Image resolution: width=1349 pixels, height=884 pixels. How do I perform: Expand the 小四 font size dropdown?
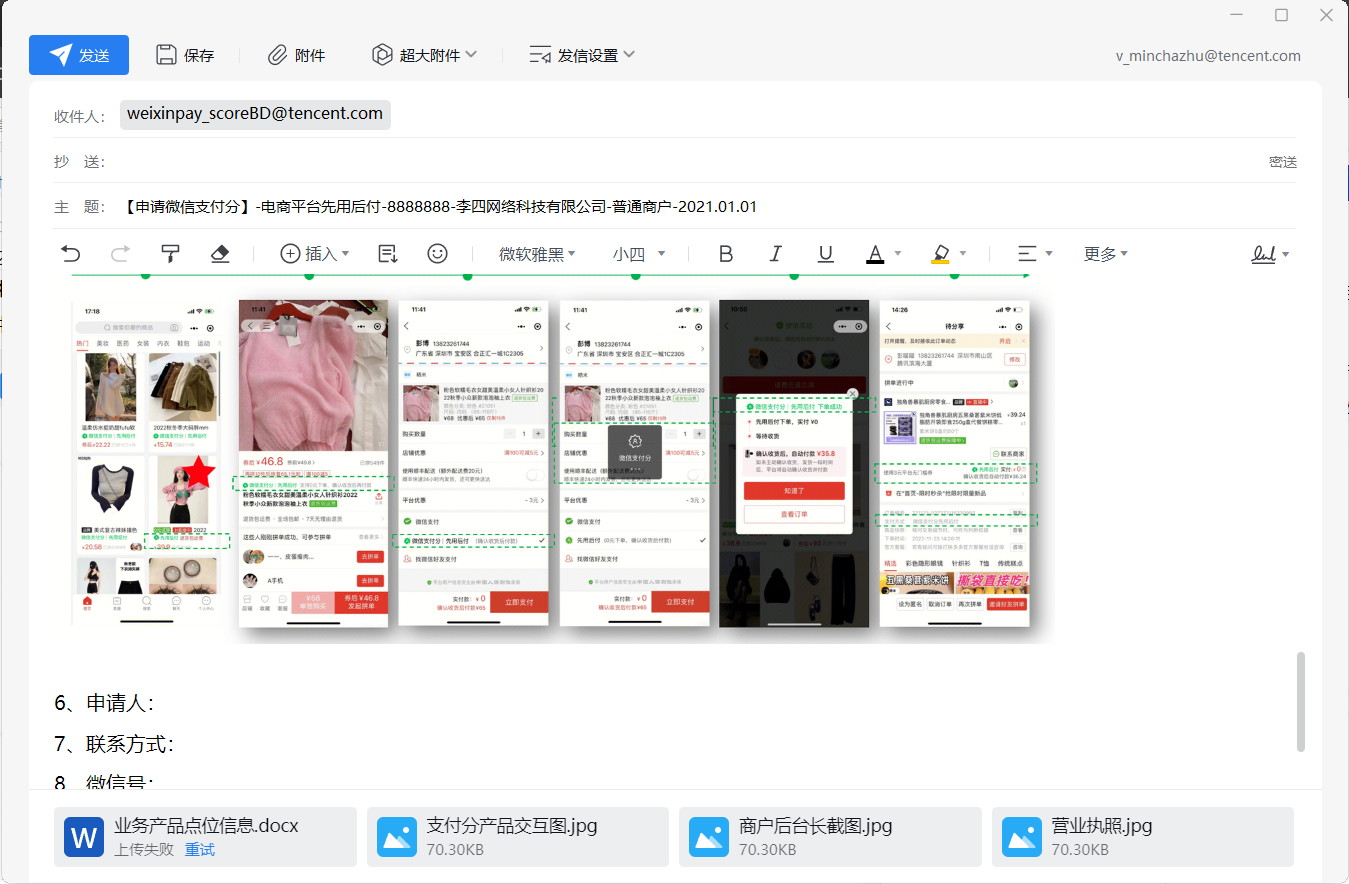[x=639, y=254]
